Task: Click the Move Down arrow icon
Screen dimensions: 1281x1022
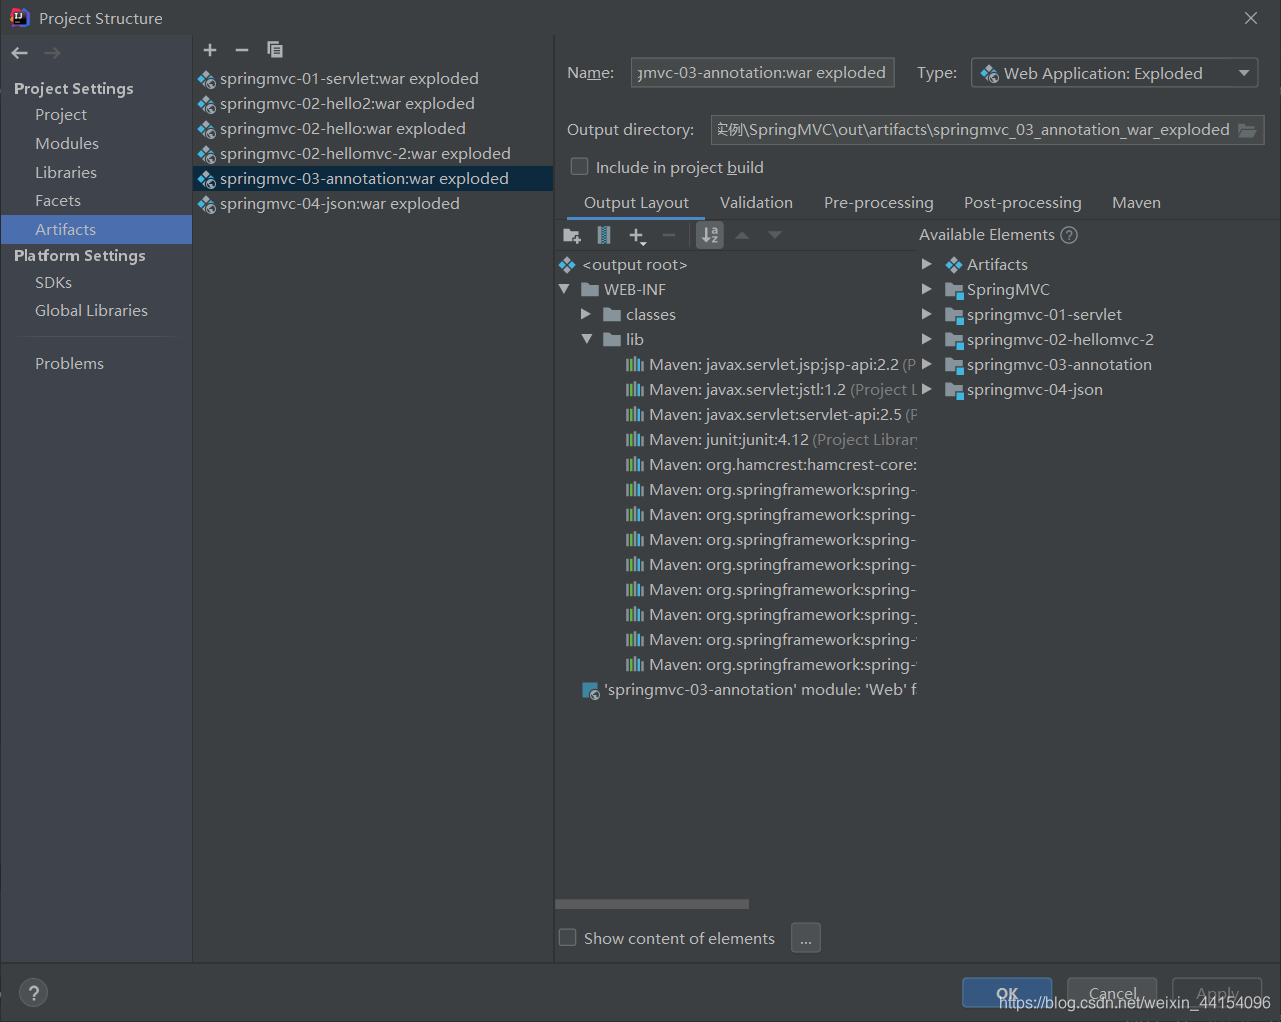Action: click(x=775, y=236)
